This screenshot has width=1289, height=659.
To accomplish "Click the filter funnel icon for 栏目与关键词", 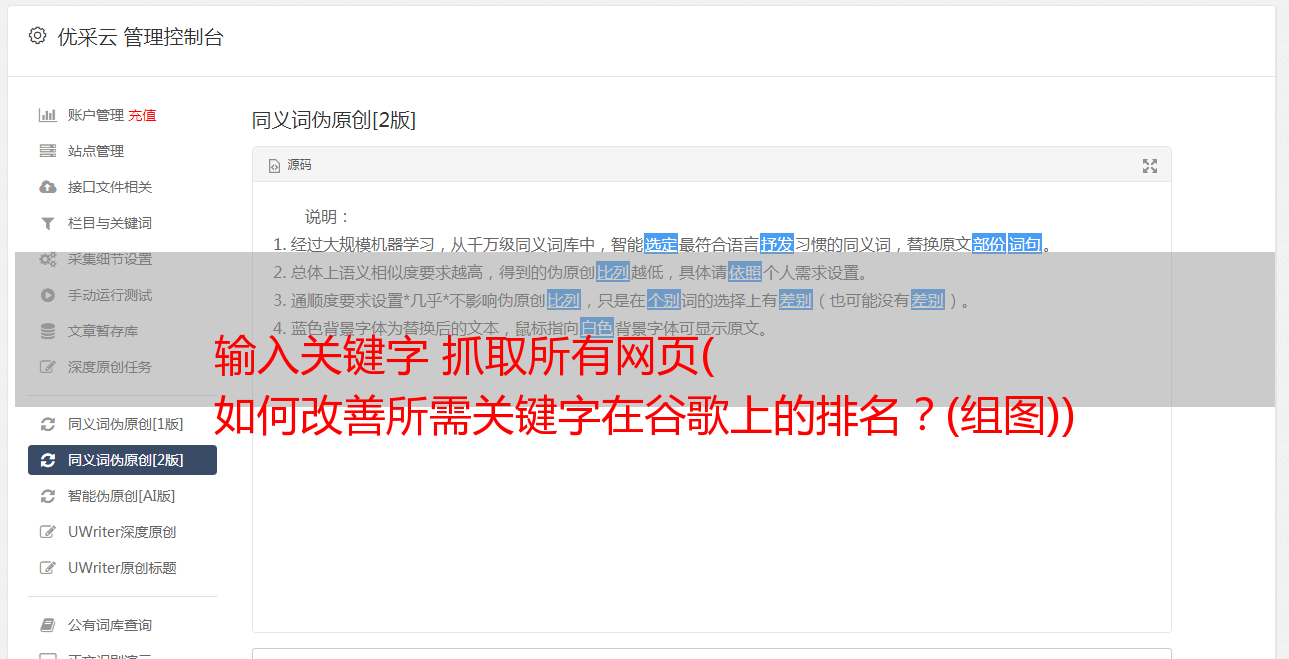I will pyautogui.click(x=47, y=223).
